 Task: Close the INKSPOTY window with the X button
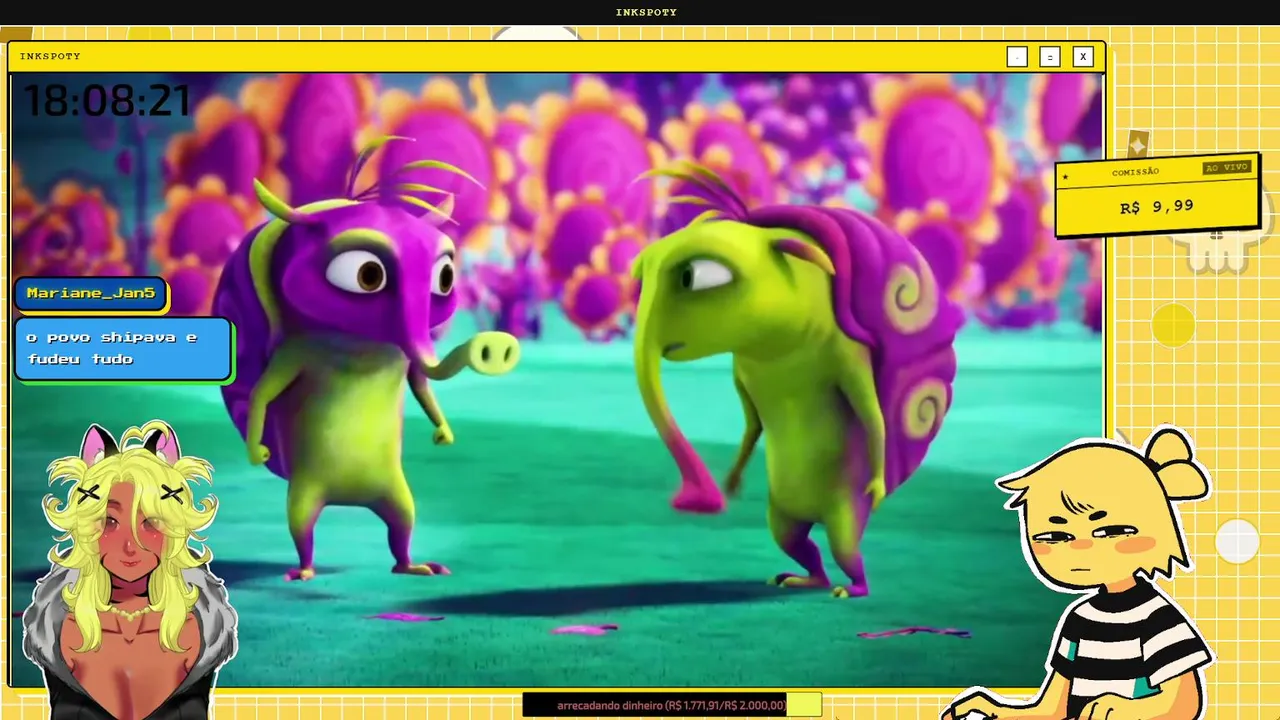click(x=1082, y=57)
